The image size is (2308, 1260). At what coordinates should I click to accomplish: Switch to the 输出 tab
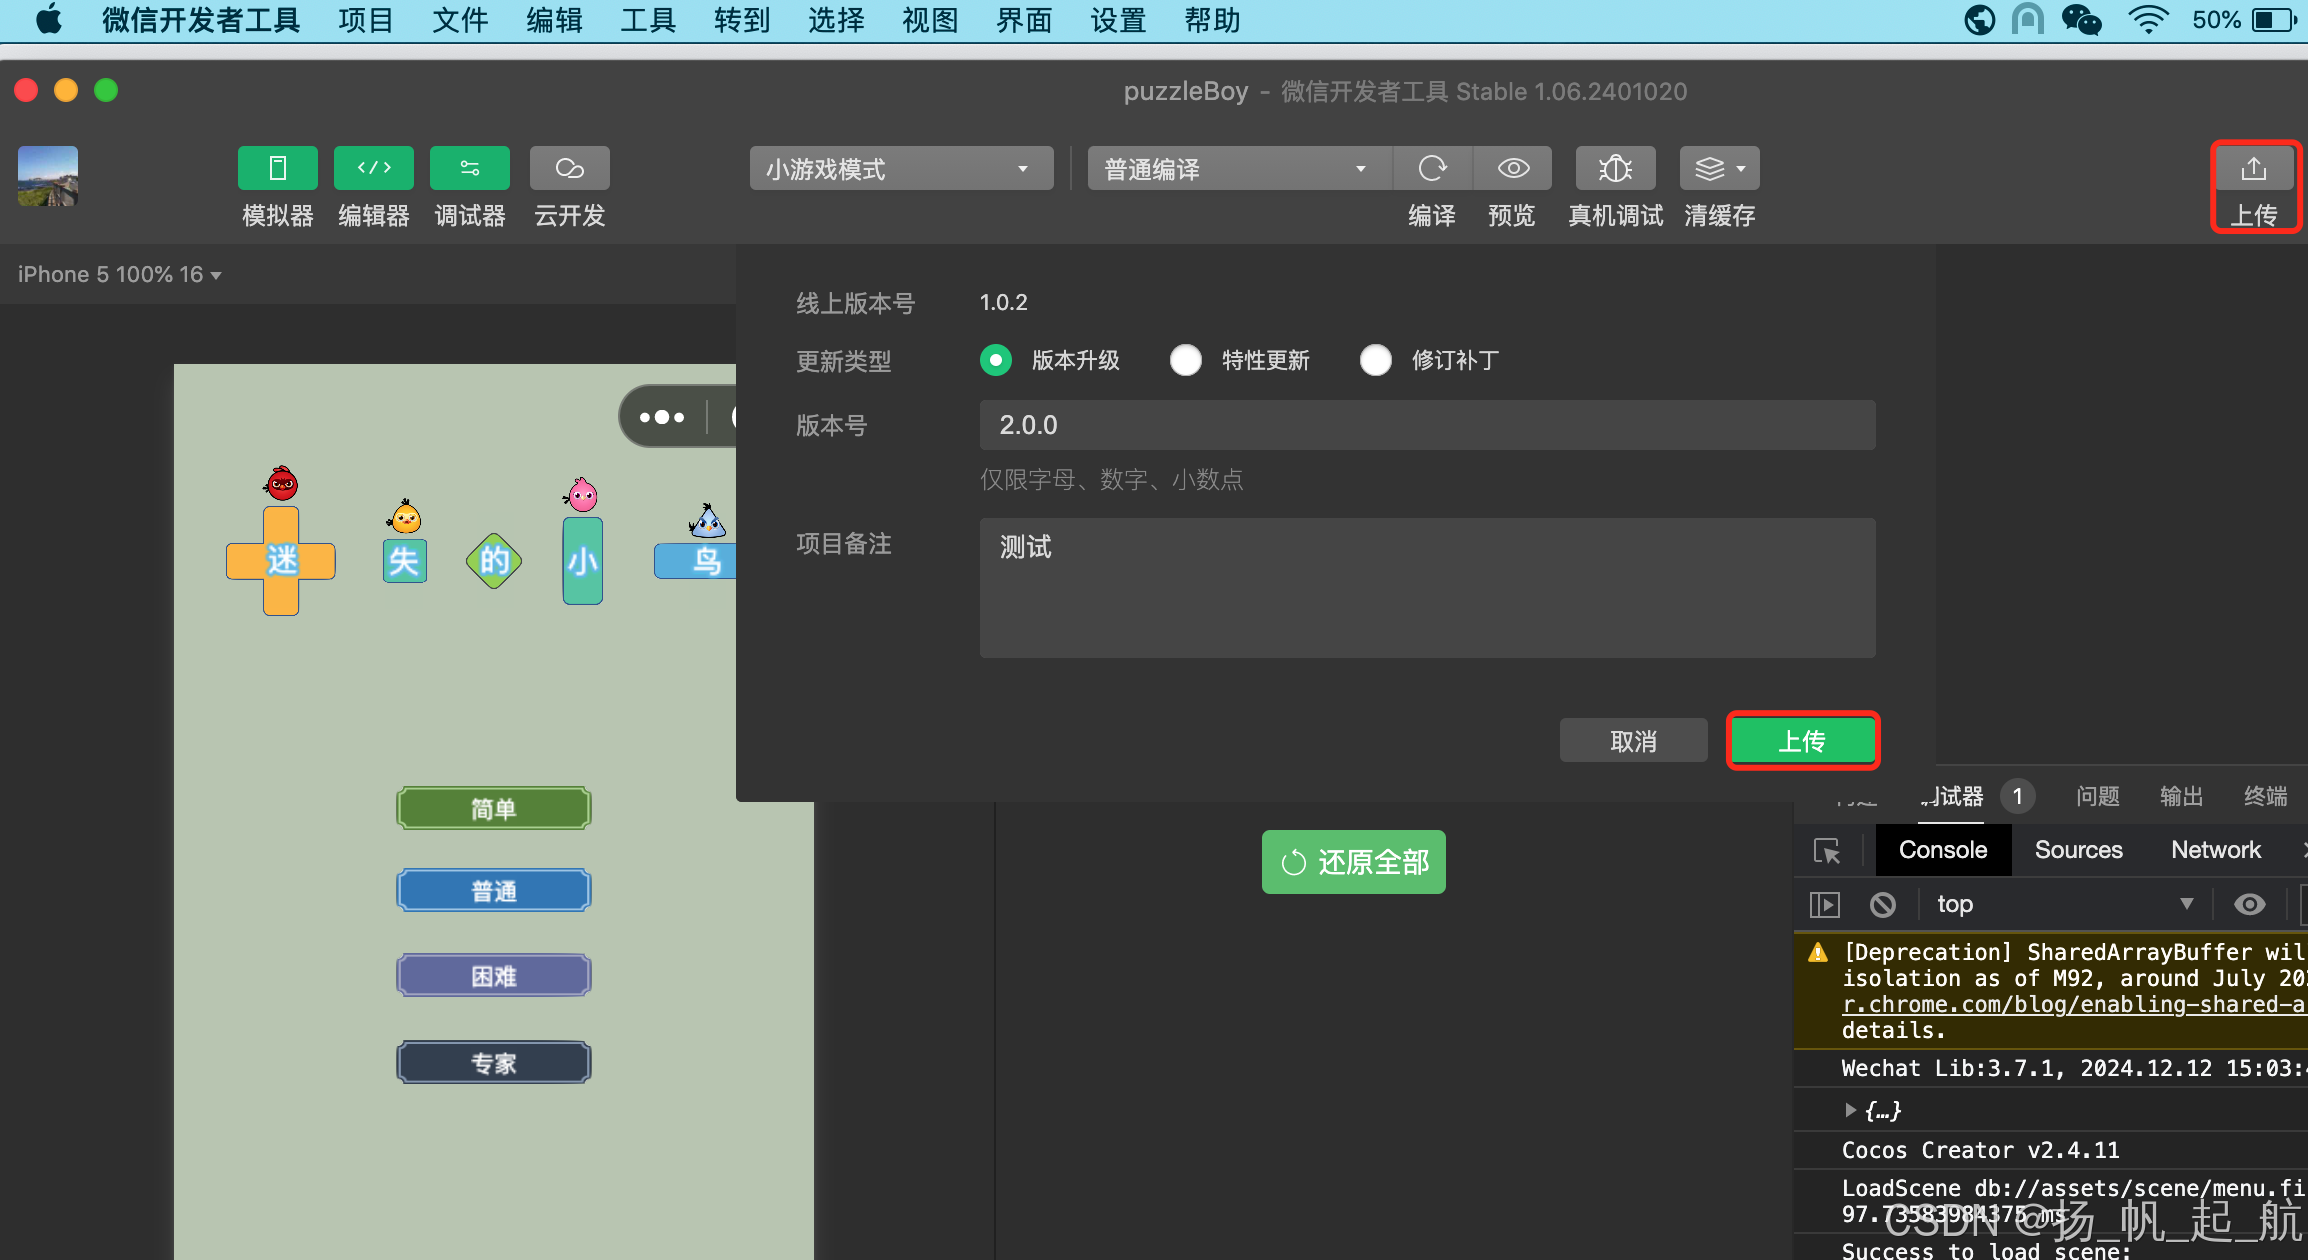pyautogui.click(x=2182, y=796)
